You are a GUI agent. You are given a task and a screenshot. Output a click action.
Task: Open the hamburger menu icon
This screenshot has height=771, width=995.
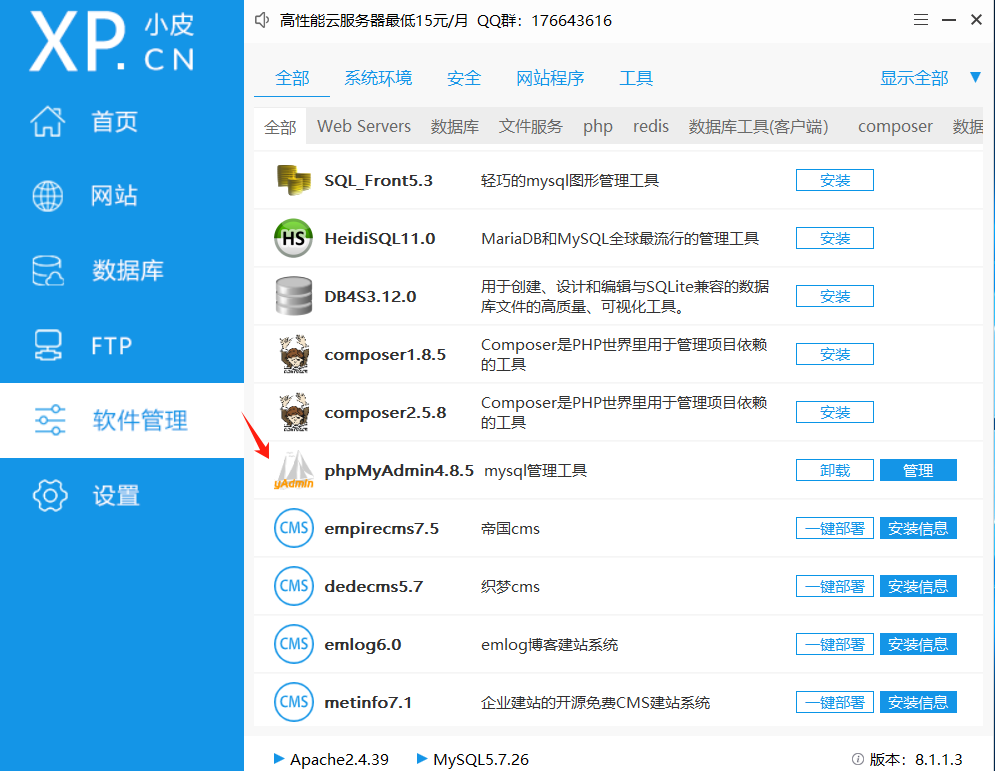point(921,20)
